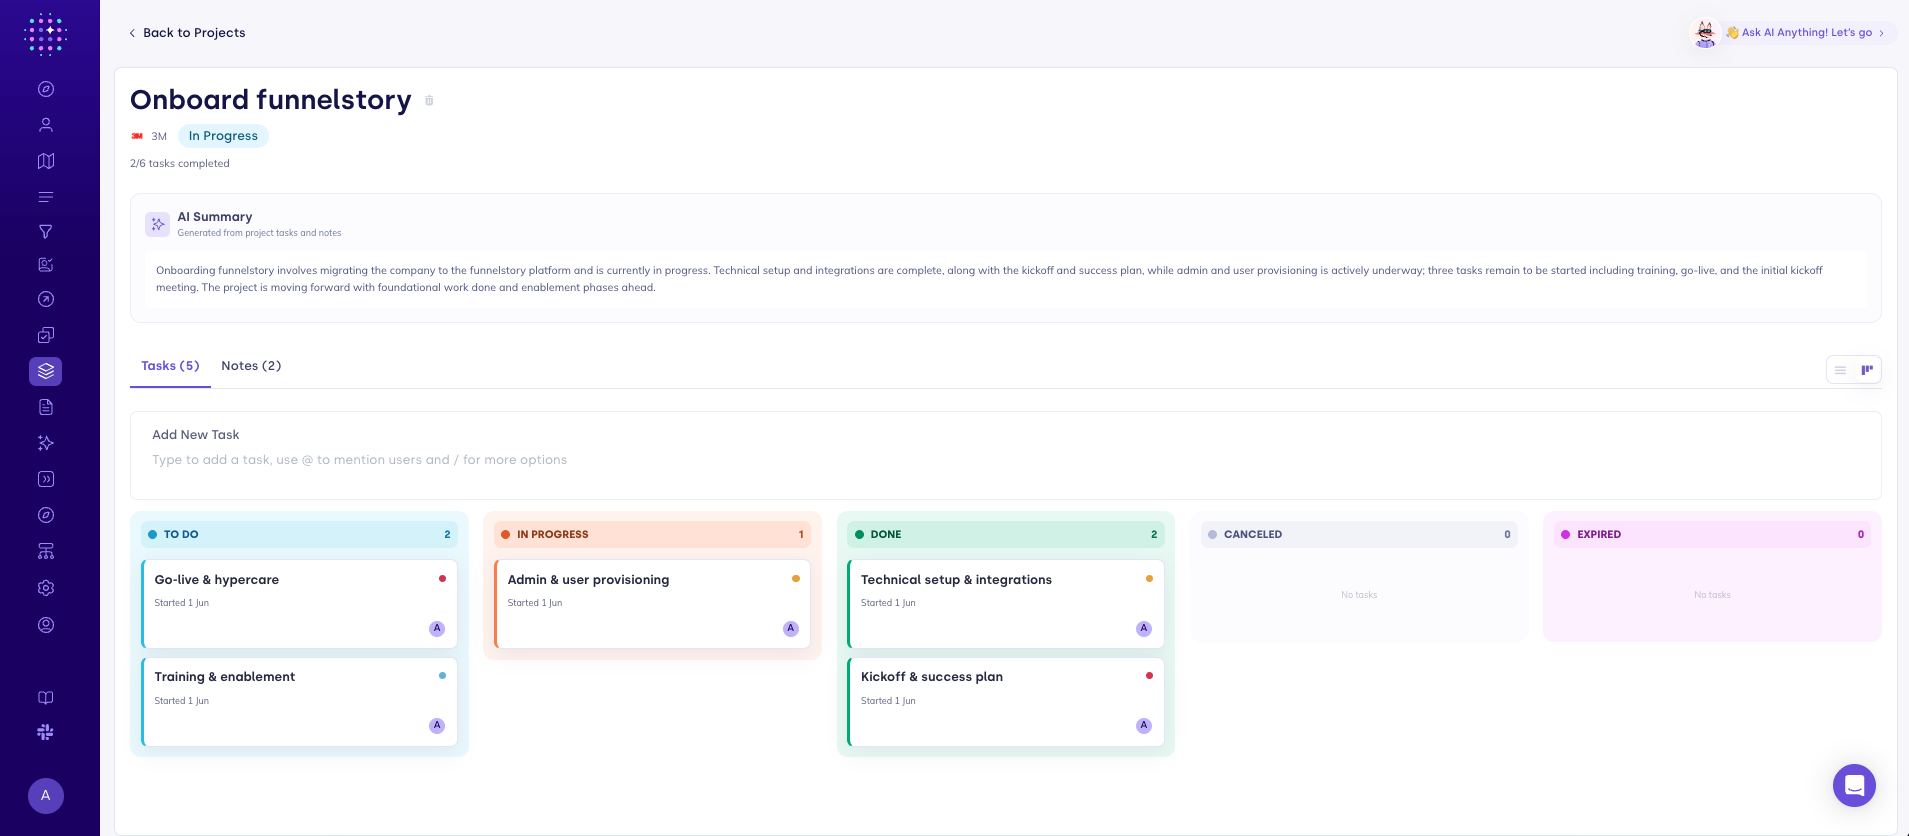Focus the Add New Task input field

point(1006,455)
